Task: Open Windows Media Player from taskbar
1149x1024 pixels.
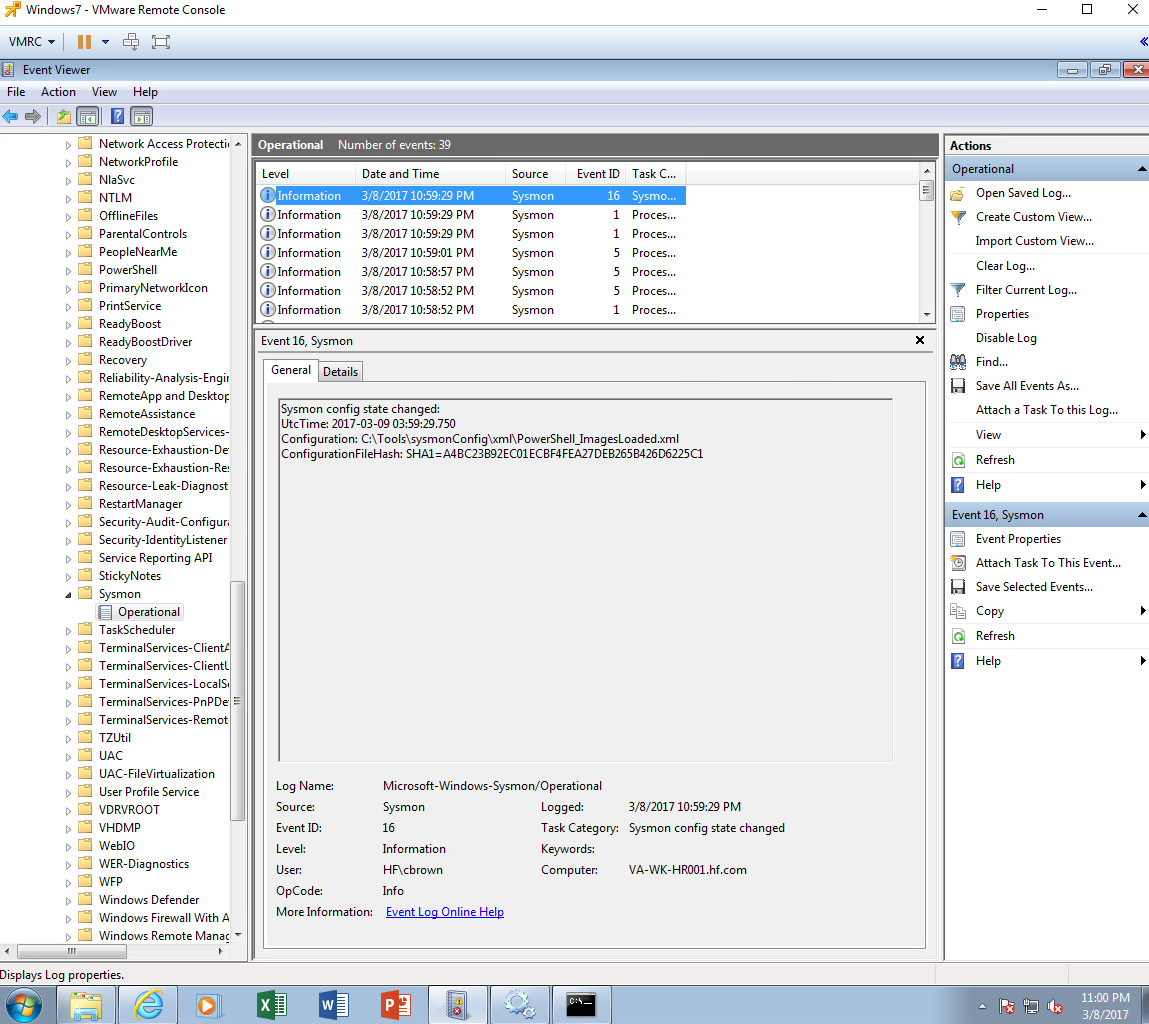Action: [208, 1005]
